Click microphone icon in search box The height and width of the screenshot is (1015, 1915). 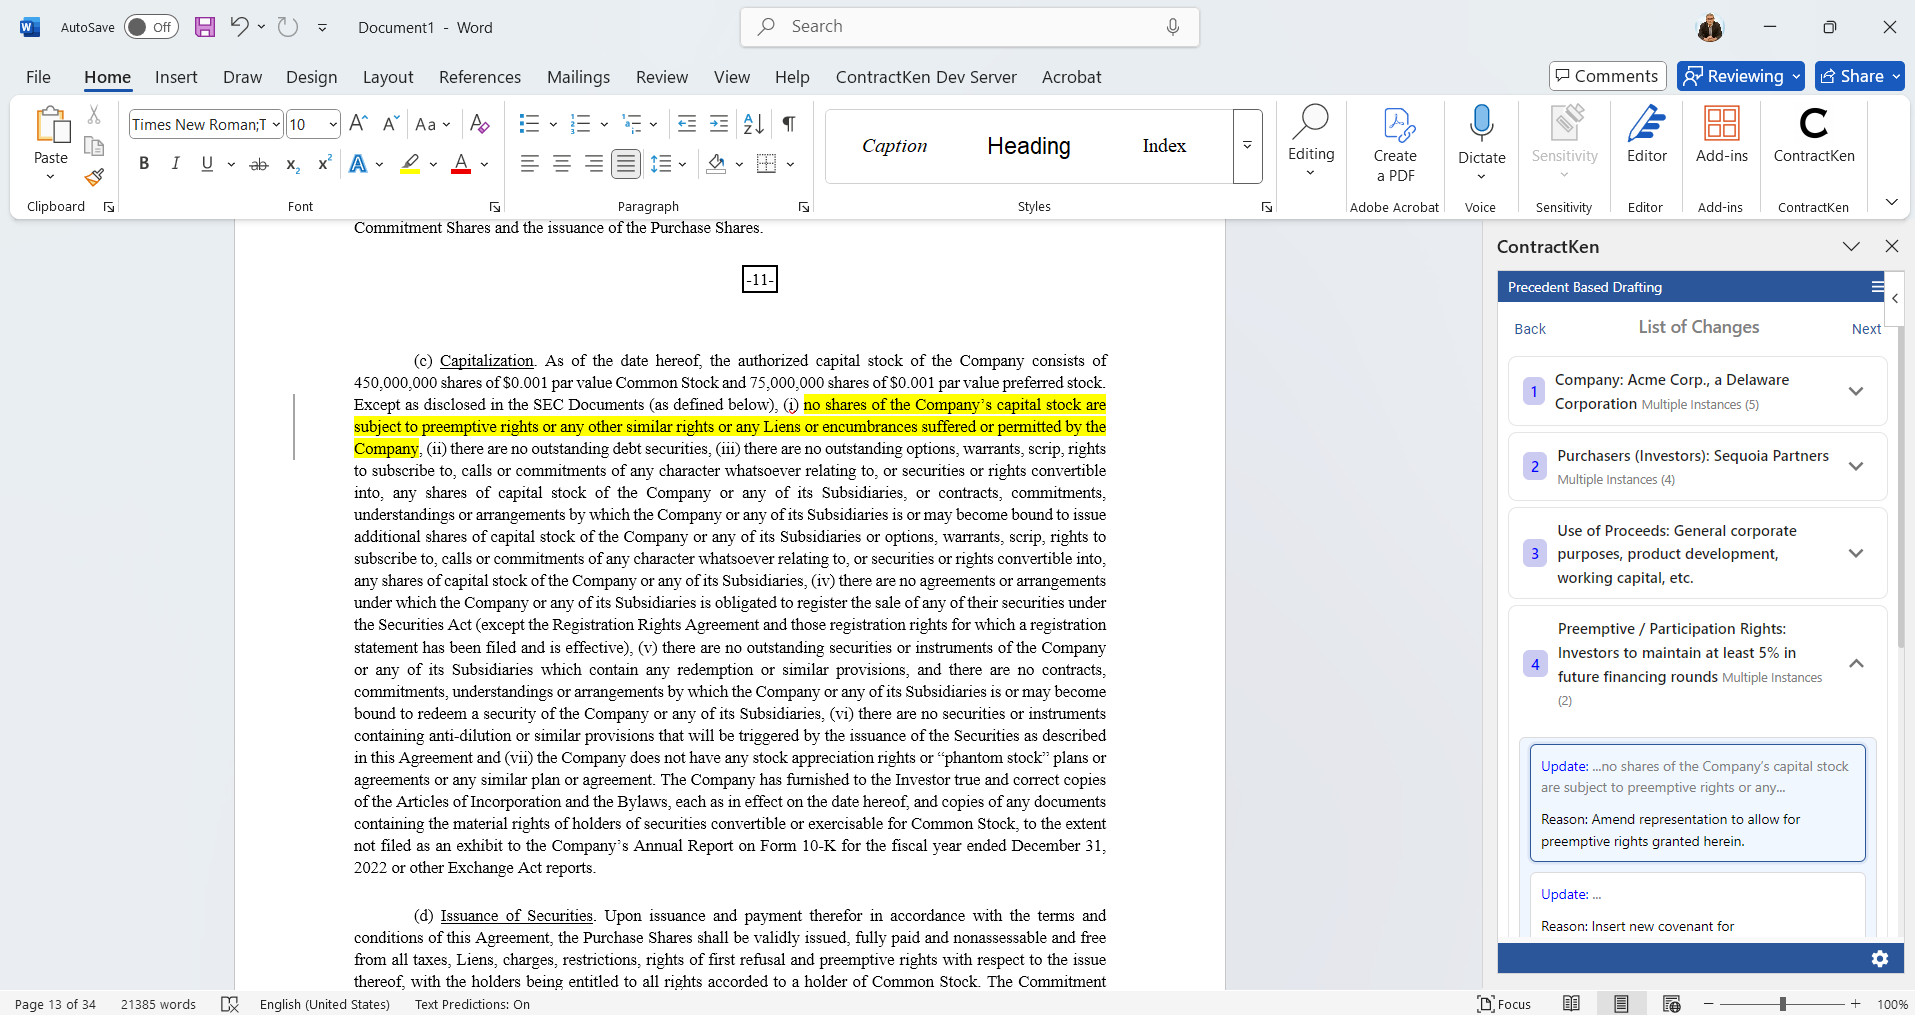point(1173,27)
